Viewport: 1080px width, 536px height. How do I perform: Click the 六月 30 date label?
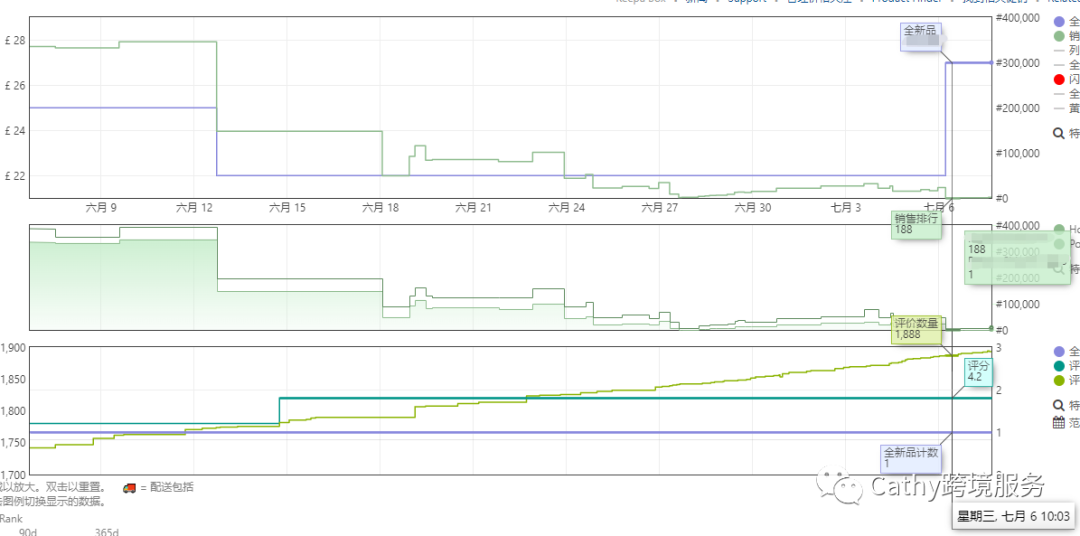753,207
